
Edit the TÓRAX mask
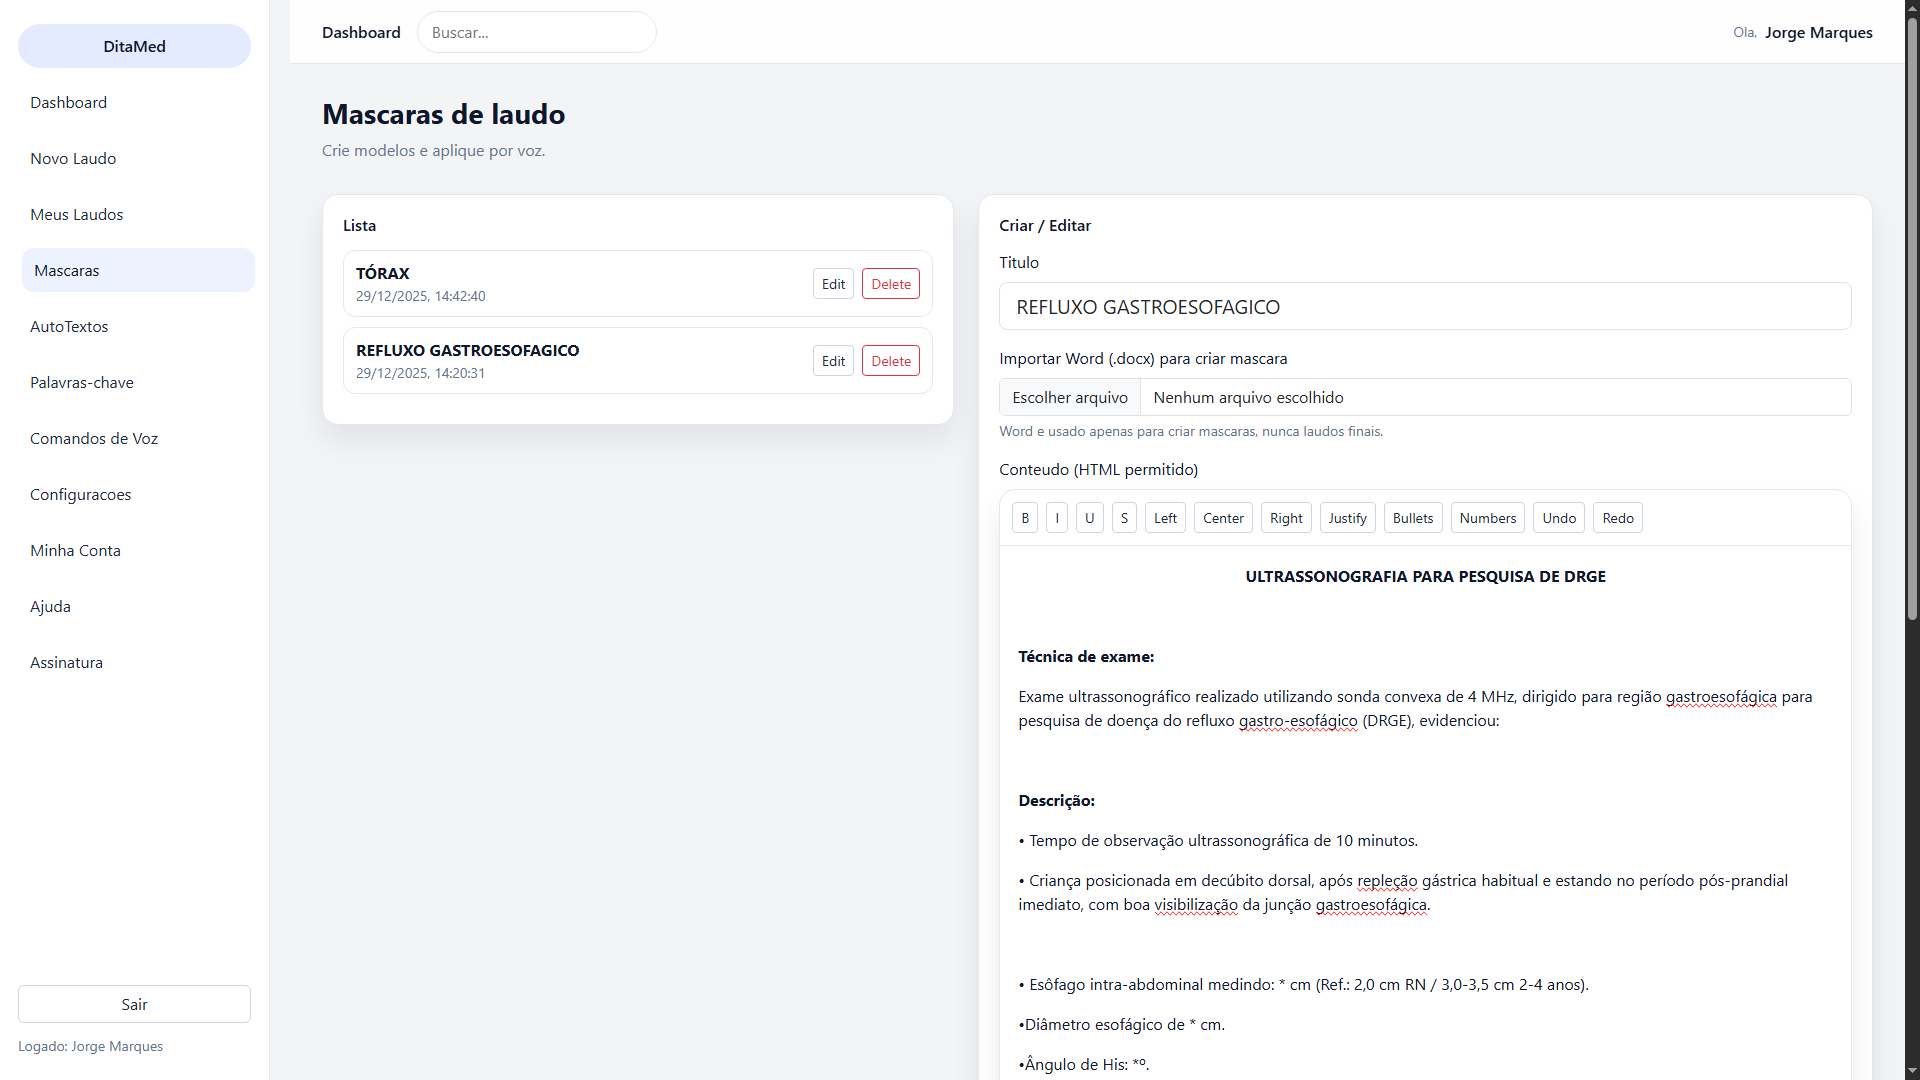(x=833, y=284)
